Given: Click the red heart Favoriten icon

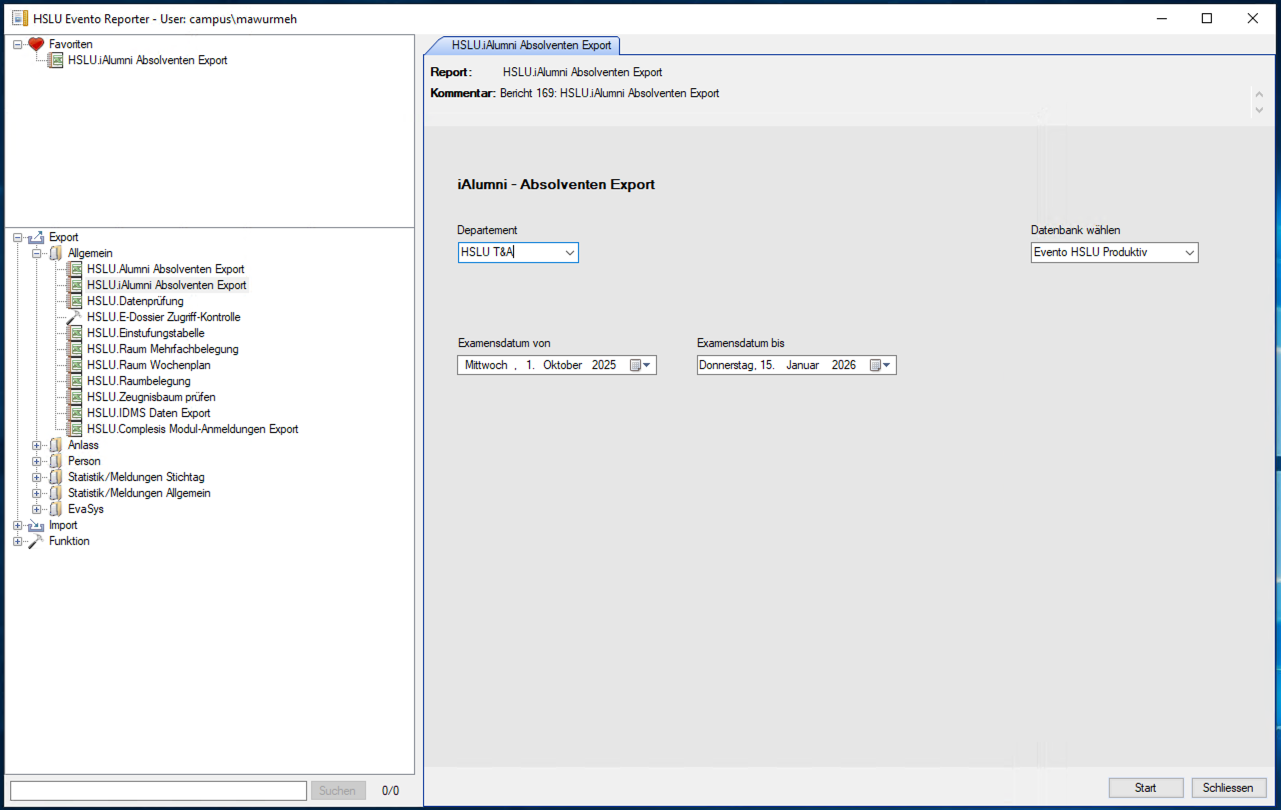Looking at the screenshot, I should [x=36, y=44].
